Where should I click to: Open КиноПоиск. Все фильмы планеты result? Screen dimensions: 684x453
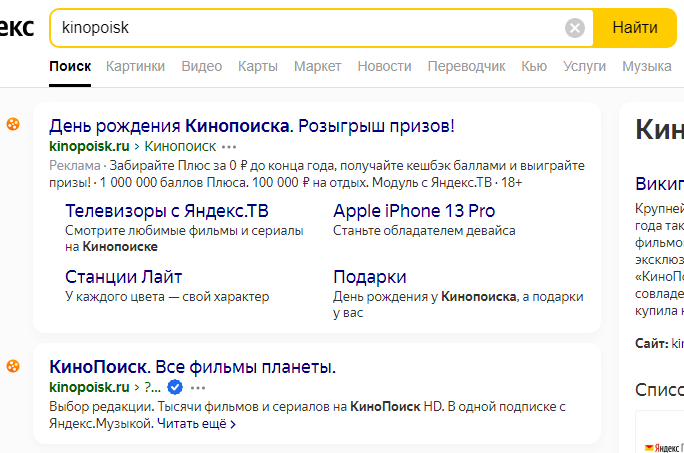[x=192, y=367]
